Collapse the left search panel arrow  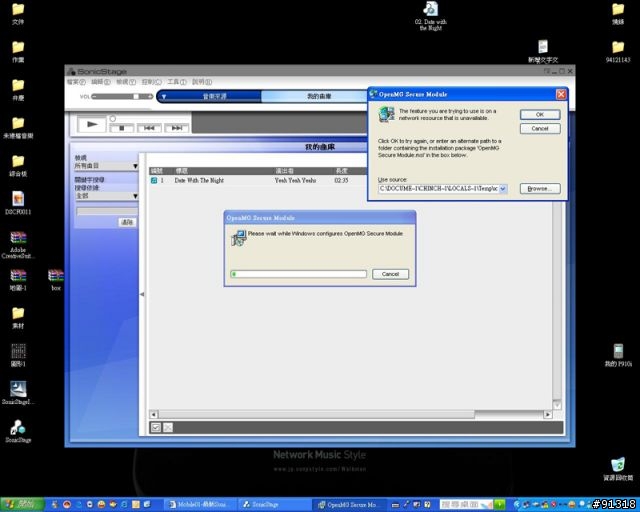[x=142, y=294]
